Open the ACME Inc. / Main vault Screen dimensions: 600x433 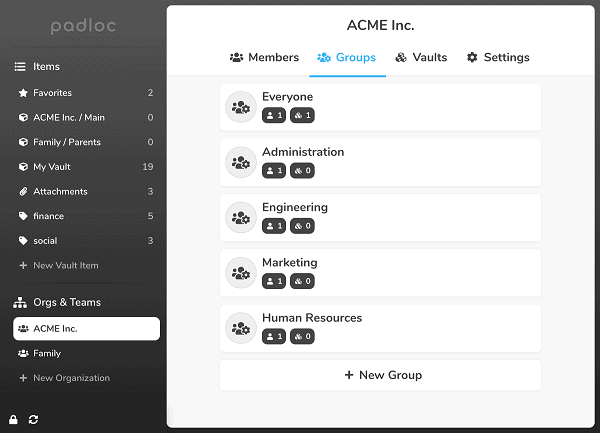tap(86, 117)
